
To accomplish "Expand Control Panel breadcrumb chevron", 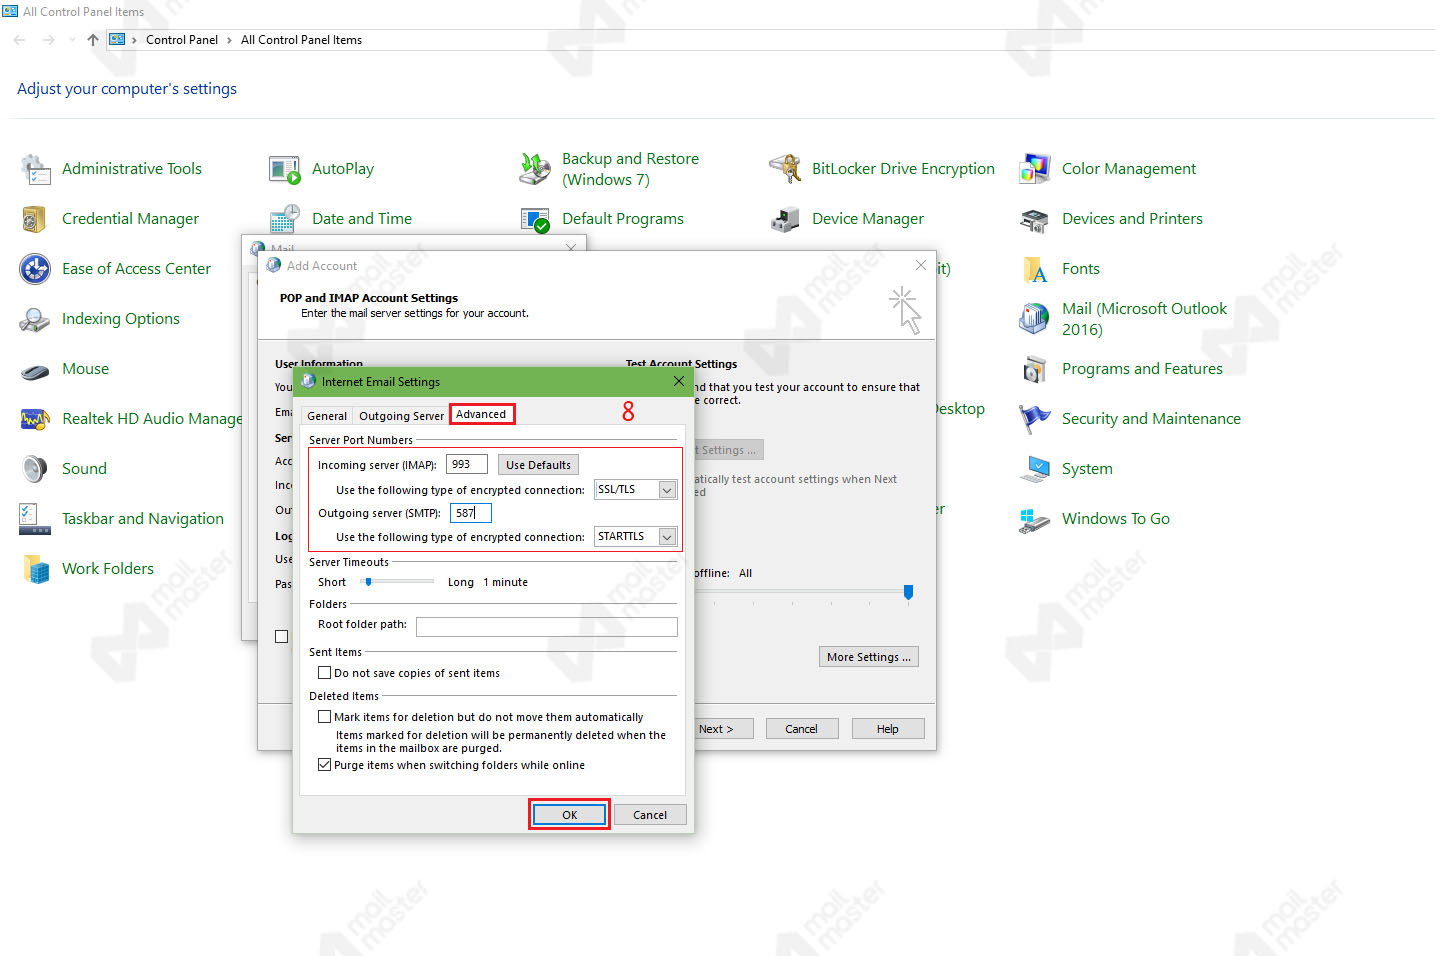I will 229,40.
